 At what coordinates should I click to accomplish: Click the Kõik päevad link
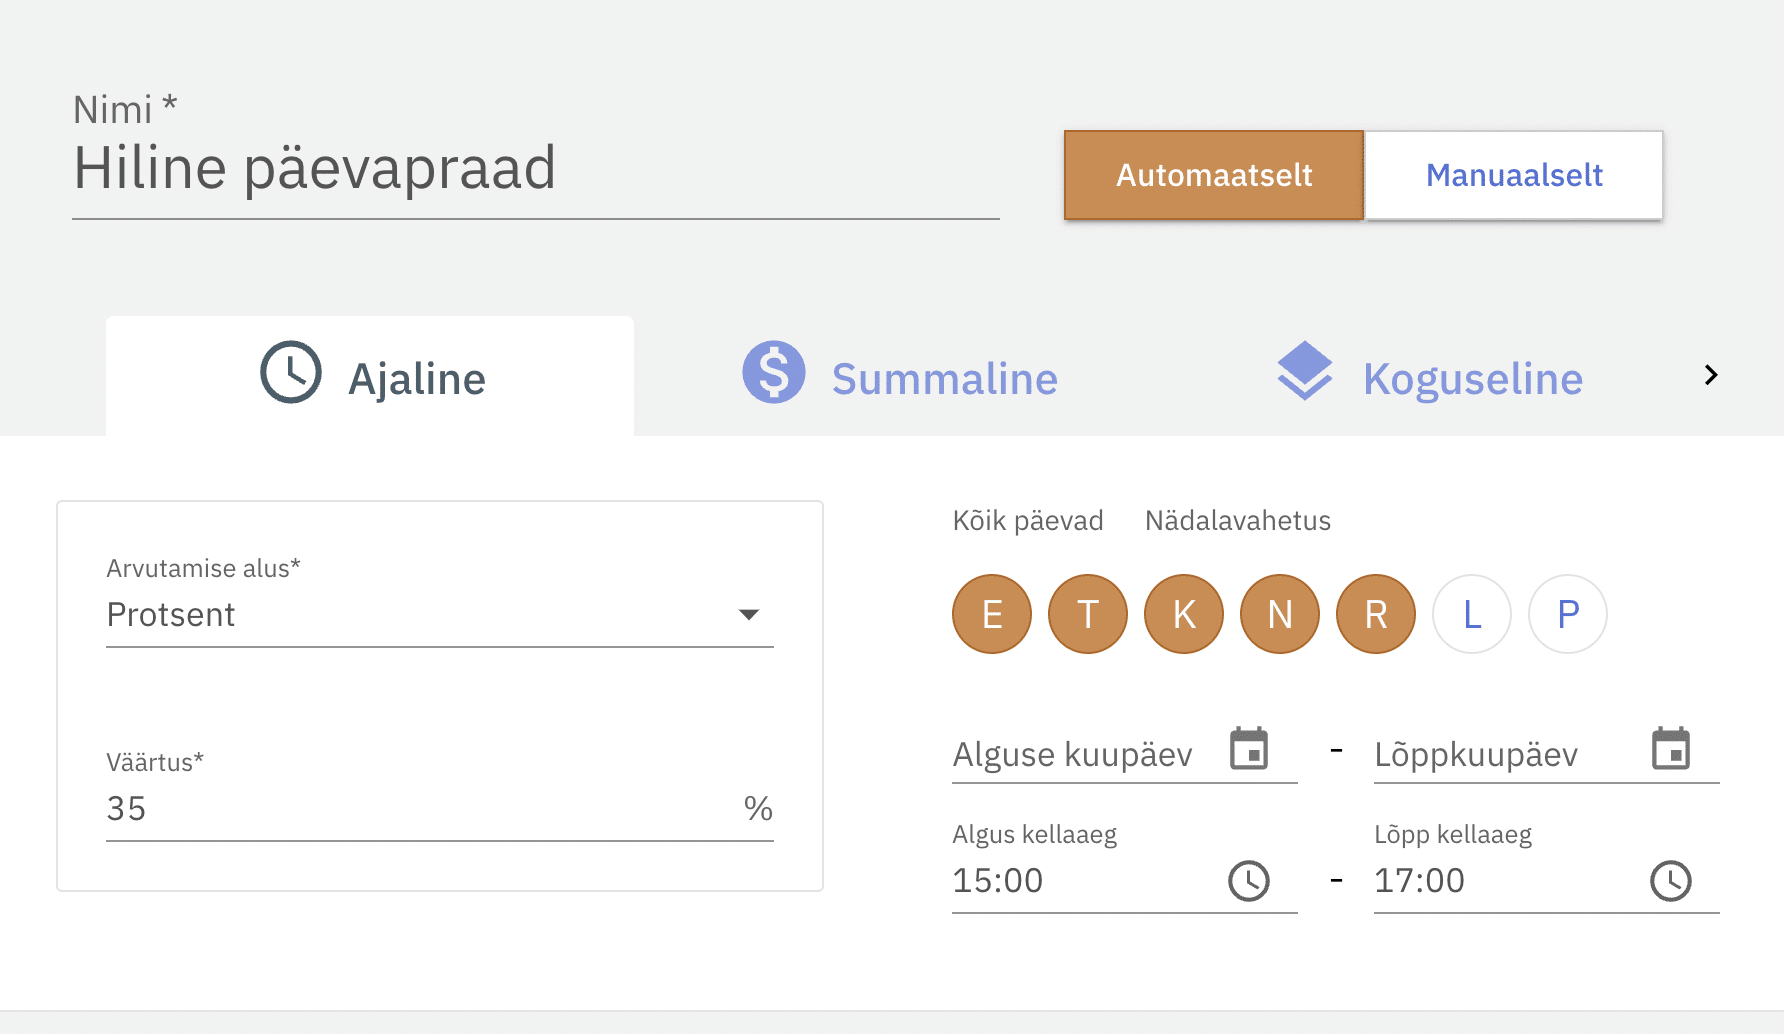point(1027,521)
